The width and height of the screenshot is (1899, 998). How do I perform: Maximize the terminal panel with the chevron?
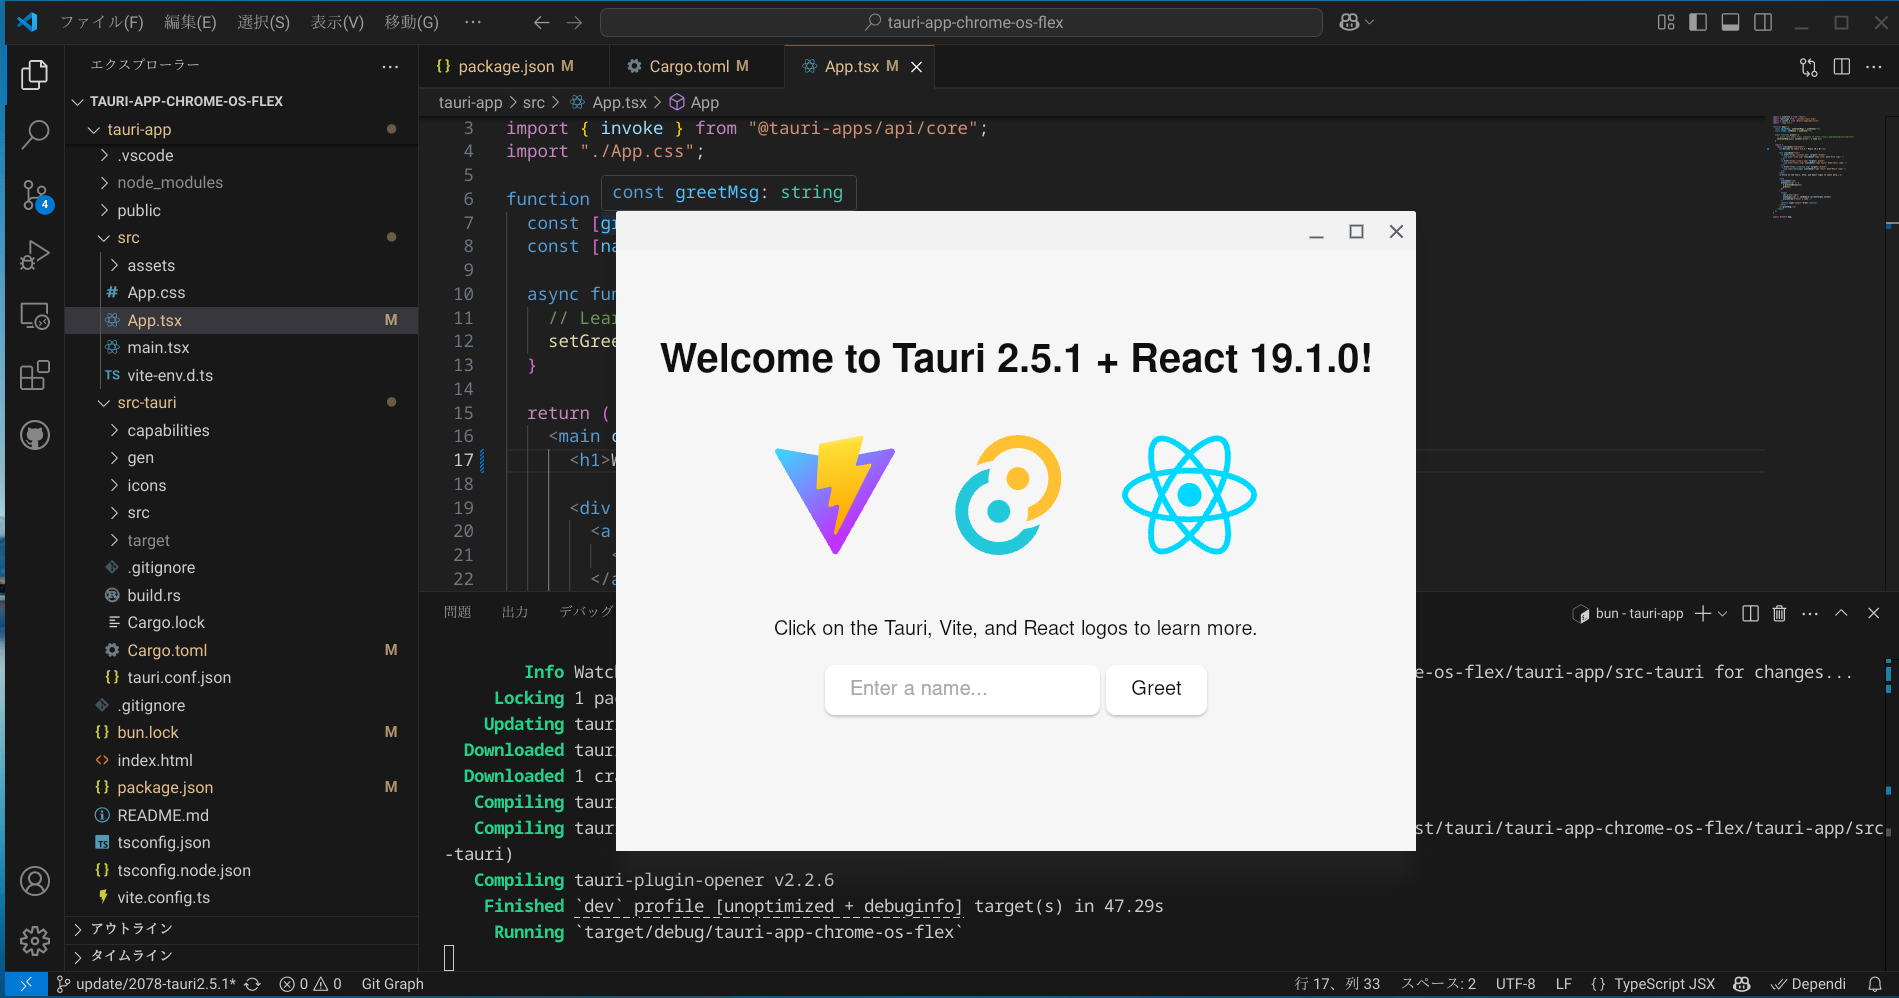point(1841,613)
